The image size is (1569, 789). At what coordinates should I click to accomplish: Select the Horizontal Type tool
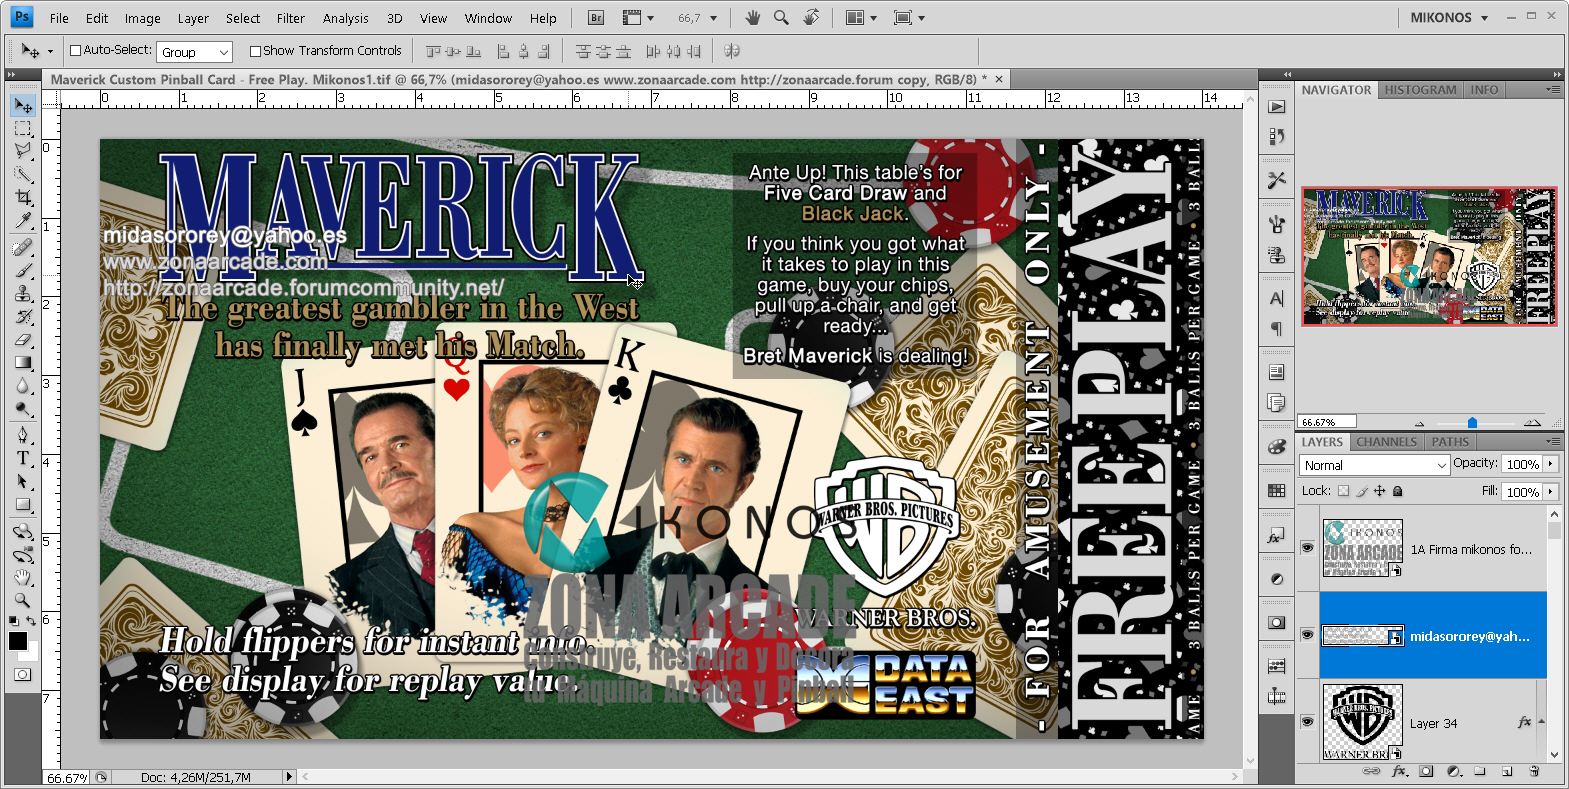pyautogui.click(x=22, y=458)
